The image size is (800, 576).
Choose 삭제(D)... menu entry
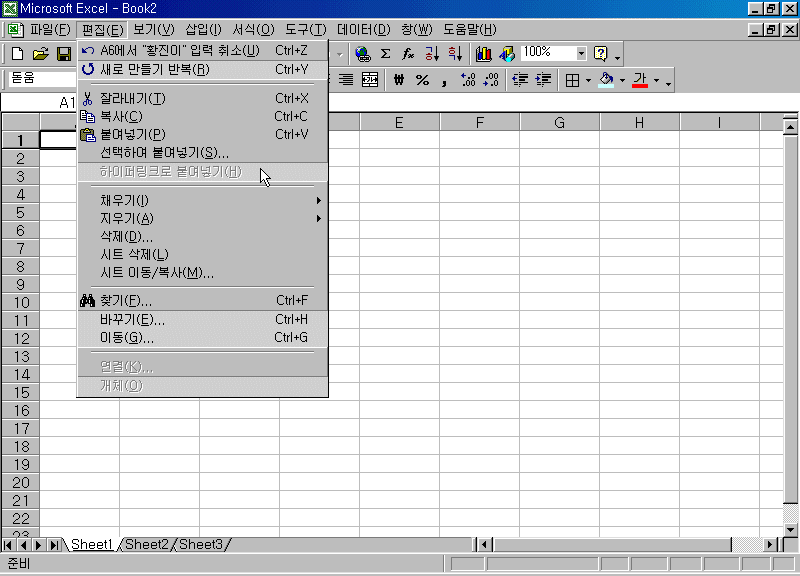pos(203,237)
